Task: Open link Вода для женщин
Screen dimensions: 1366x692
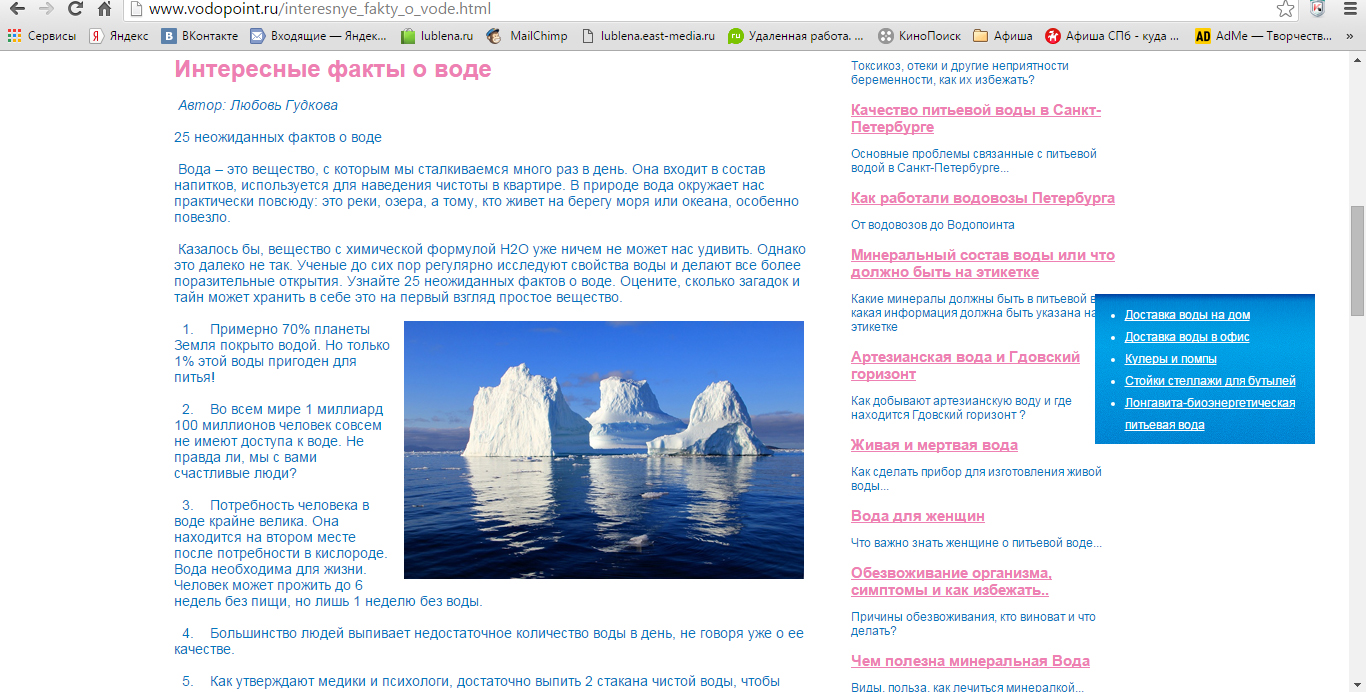Action: [918, 516]
